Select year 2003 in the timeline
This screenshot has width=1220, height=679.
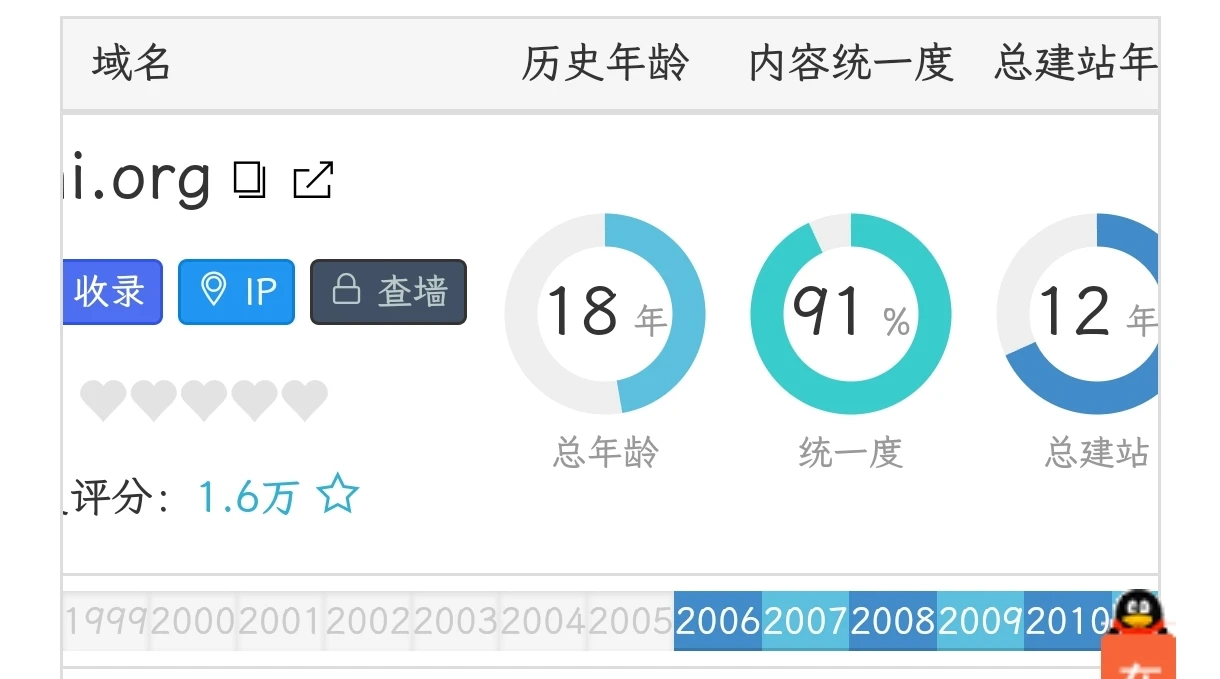[x=455, y=622]
